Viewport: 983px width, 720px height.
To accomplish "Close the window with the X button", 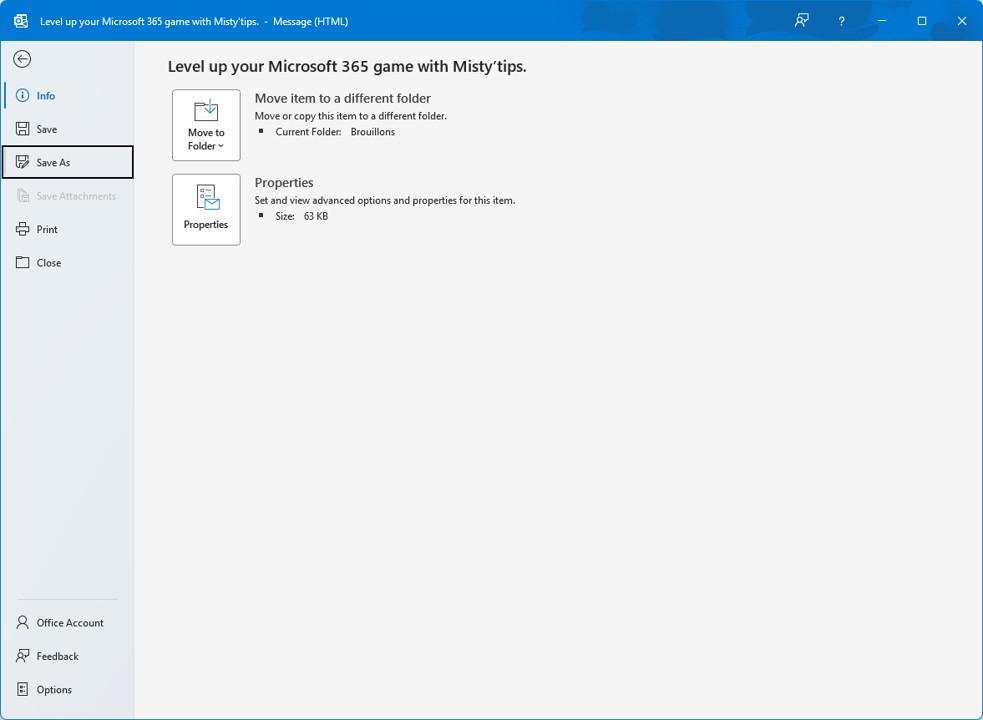I will click(961, 21).
